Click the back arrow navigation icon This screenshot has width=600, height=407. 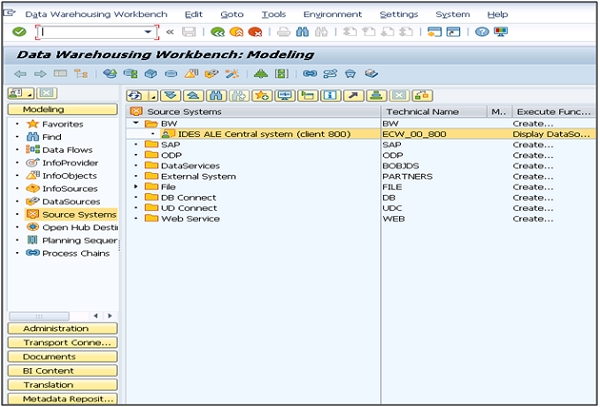coord(20,74)
